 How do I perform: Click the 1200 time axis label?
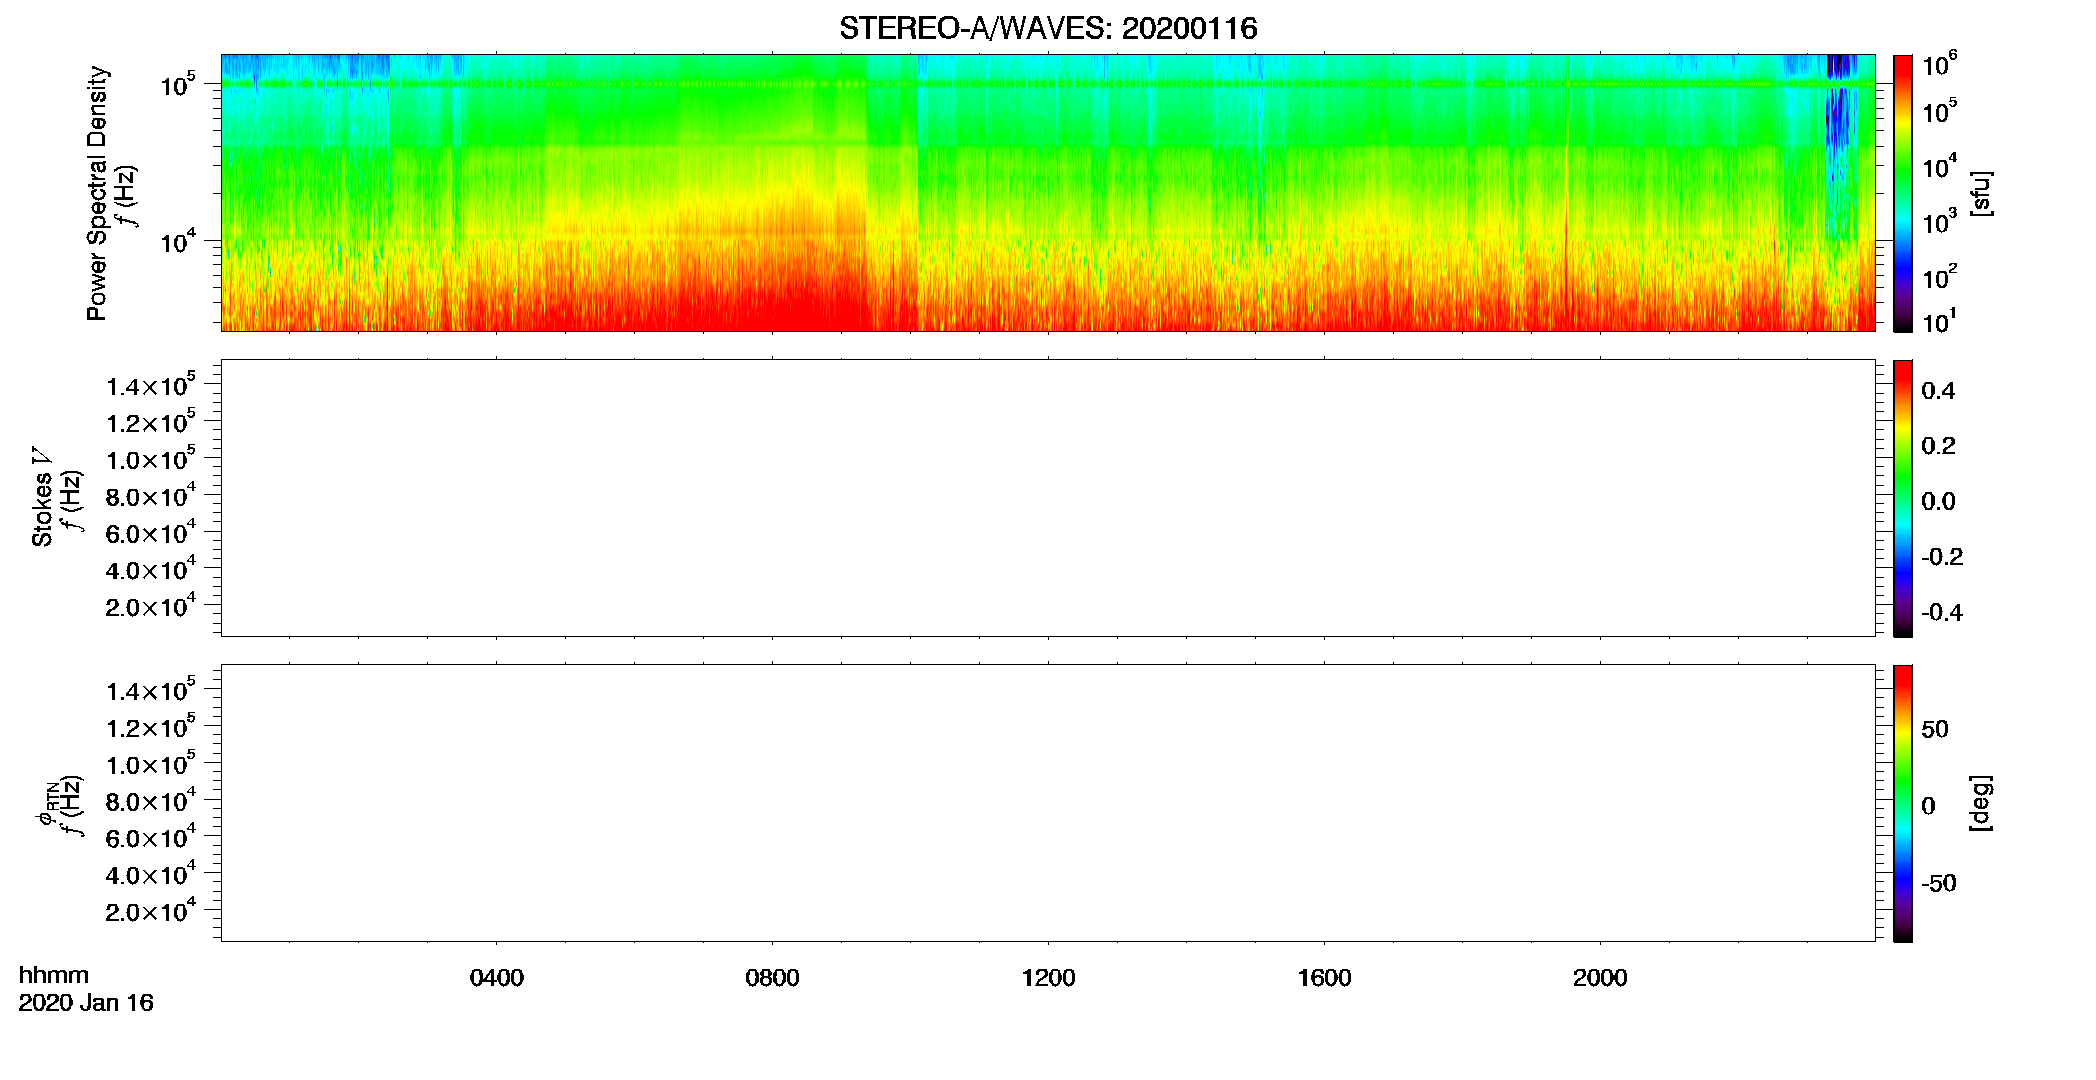(1048, 978)
